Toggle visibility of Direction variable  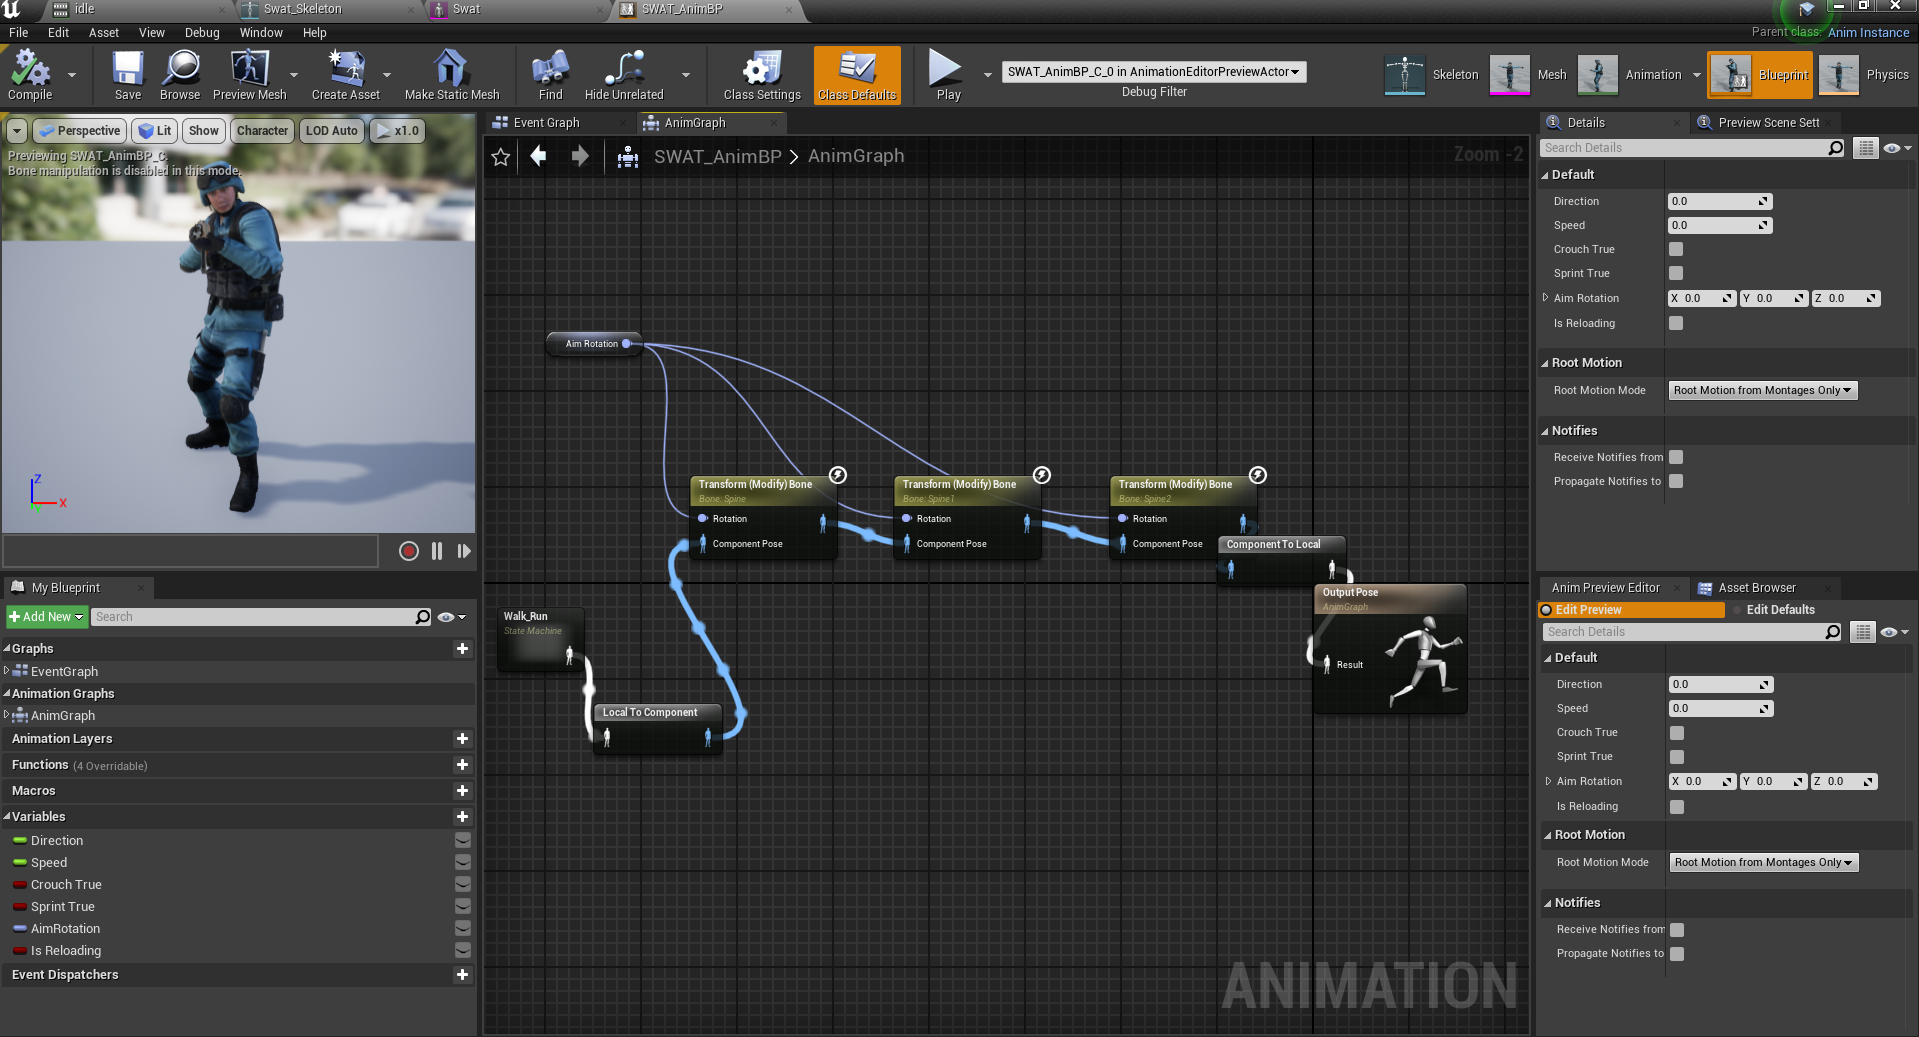tap(463, 840)
